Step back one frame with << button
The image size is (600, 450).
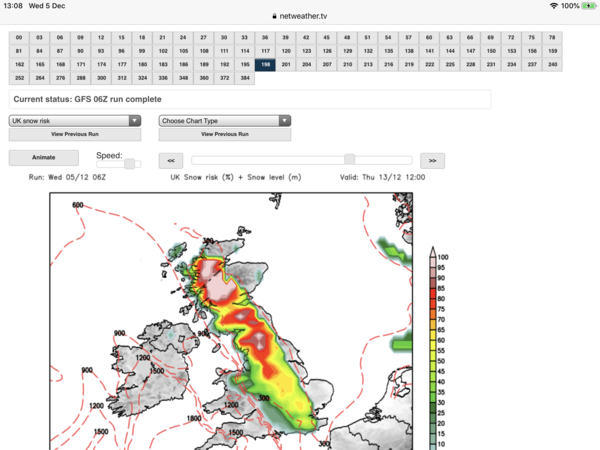click(x=171, y=159)
